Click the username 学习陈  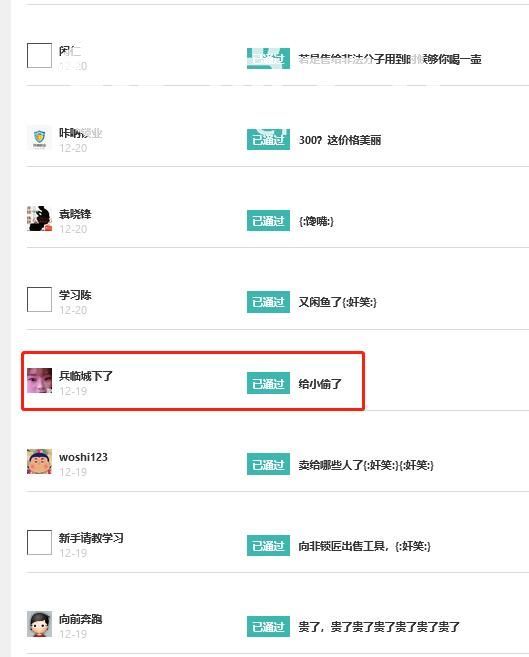point(75,295)
